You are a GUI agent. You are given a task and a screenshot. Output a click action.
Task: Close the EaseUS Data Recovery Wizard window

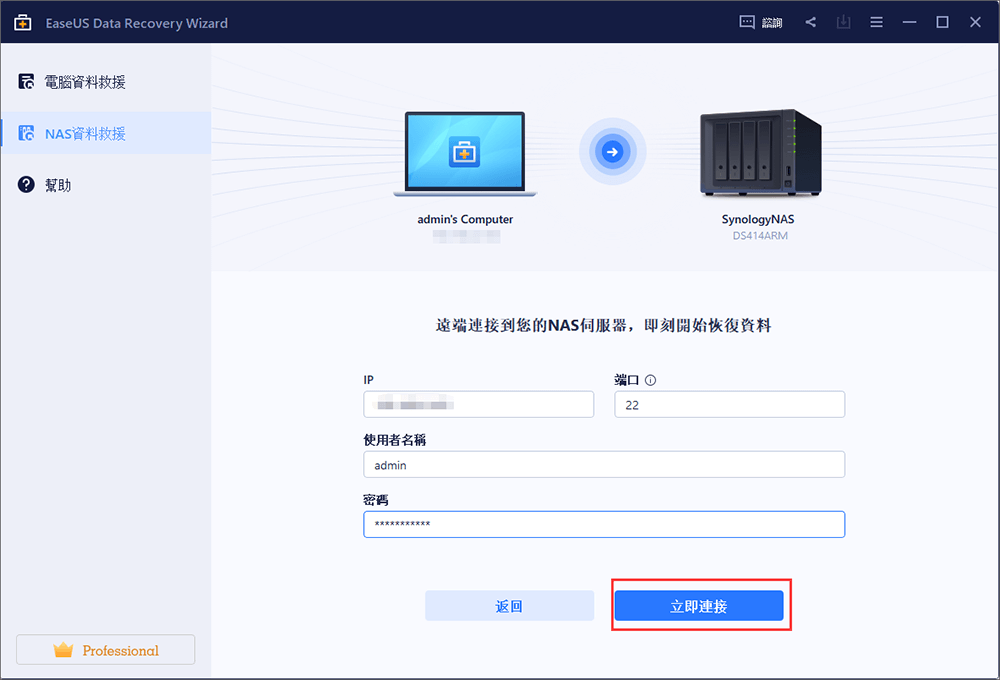point(975,22)
